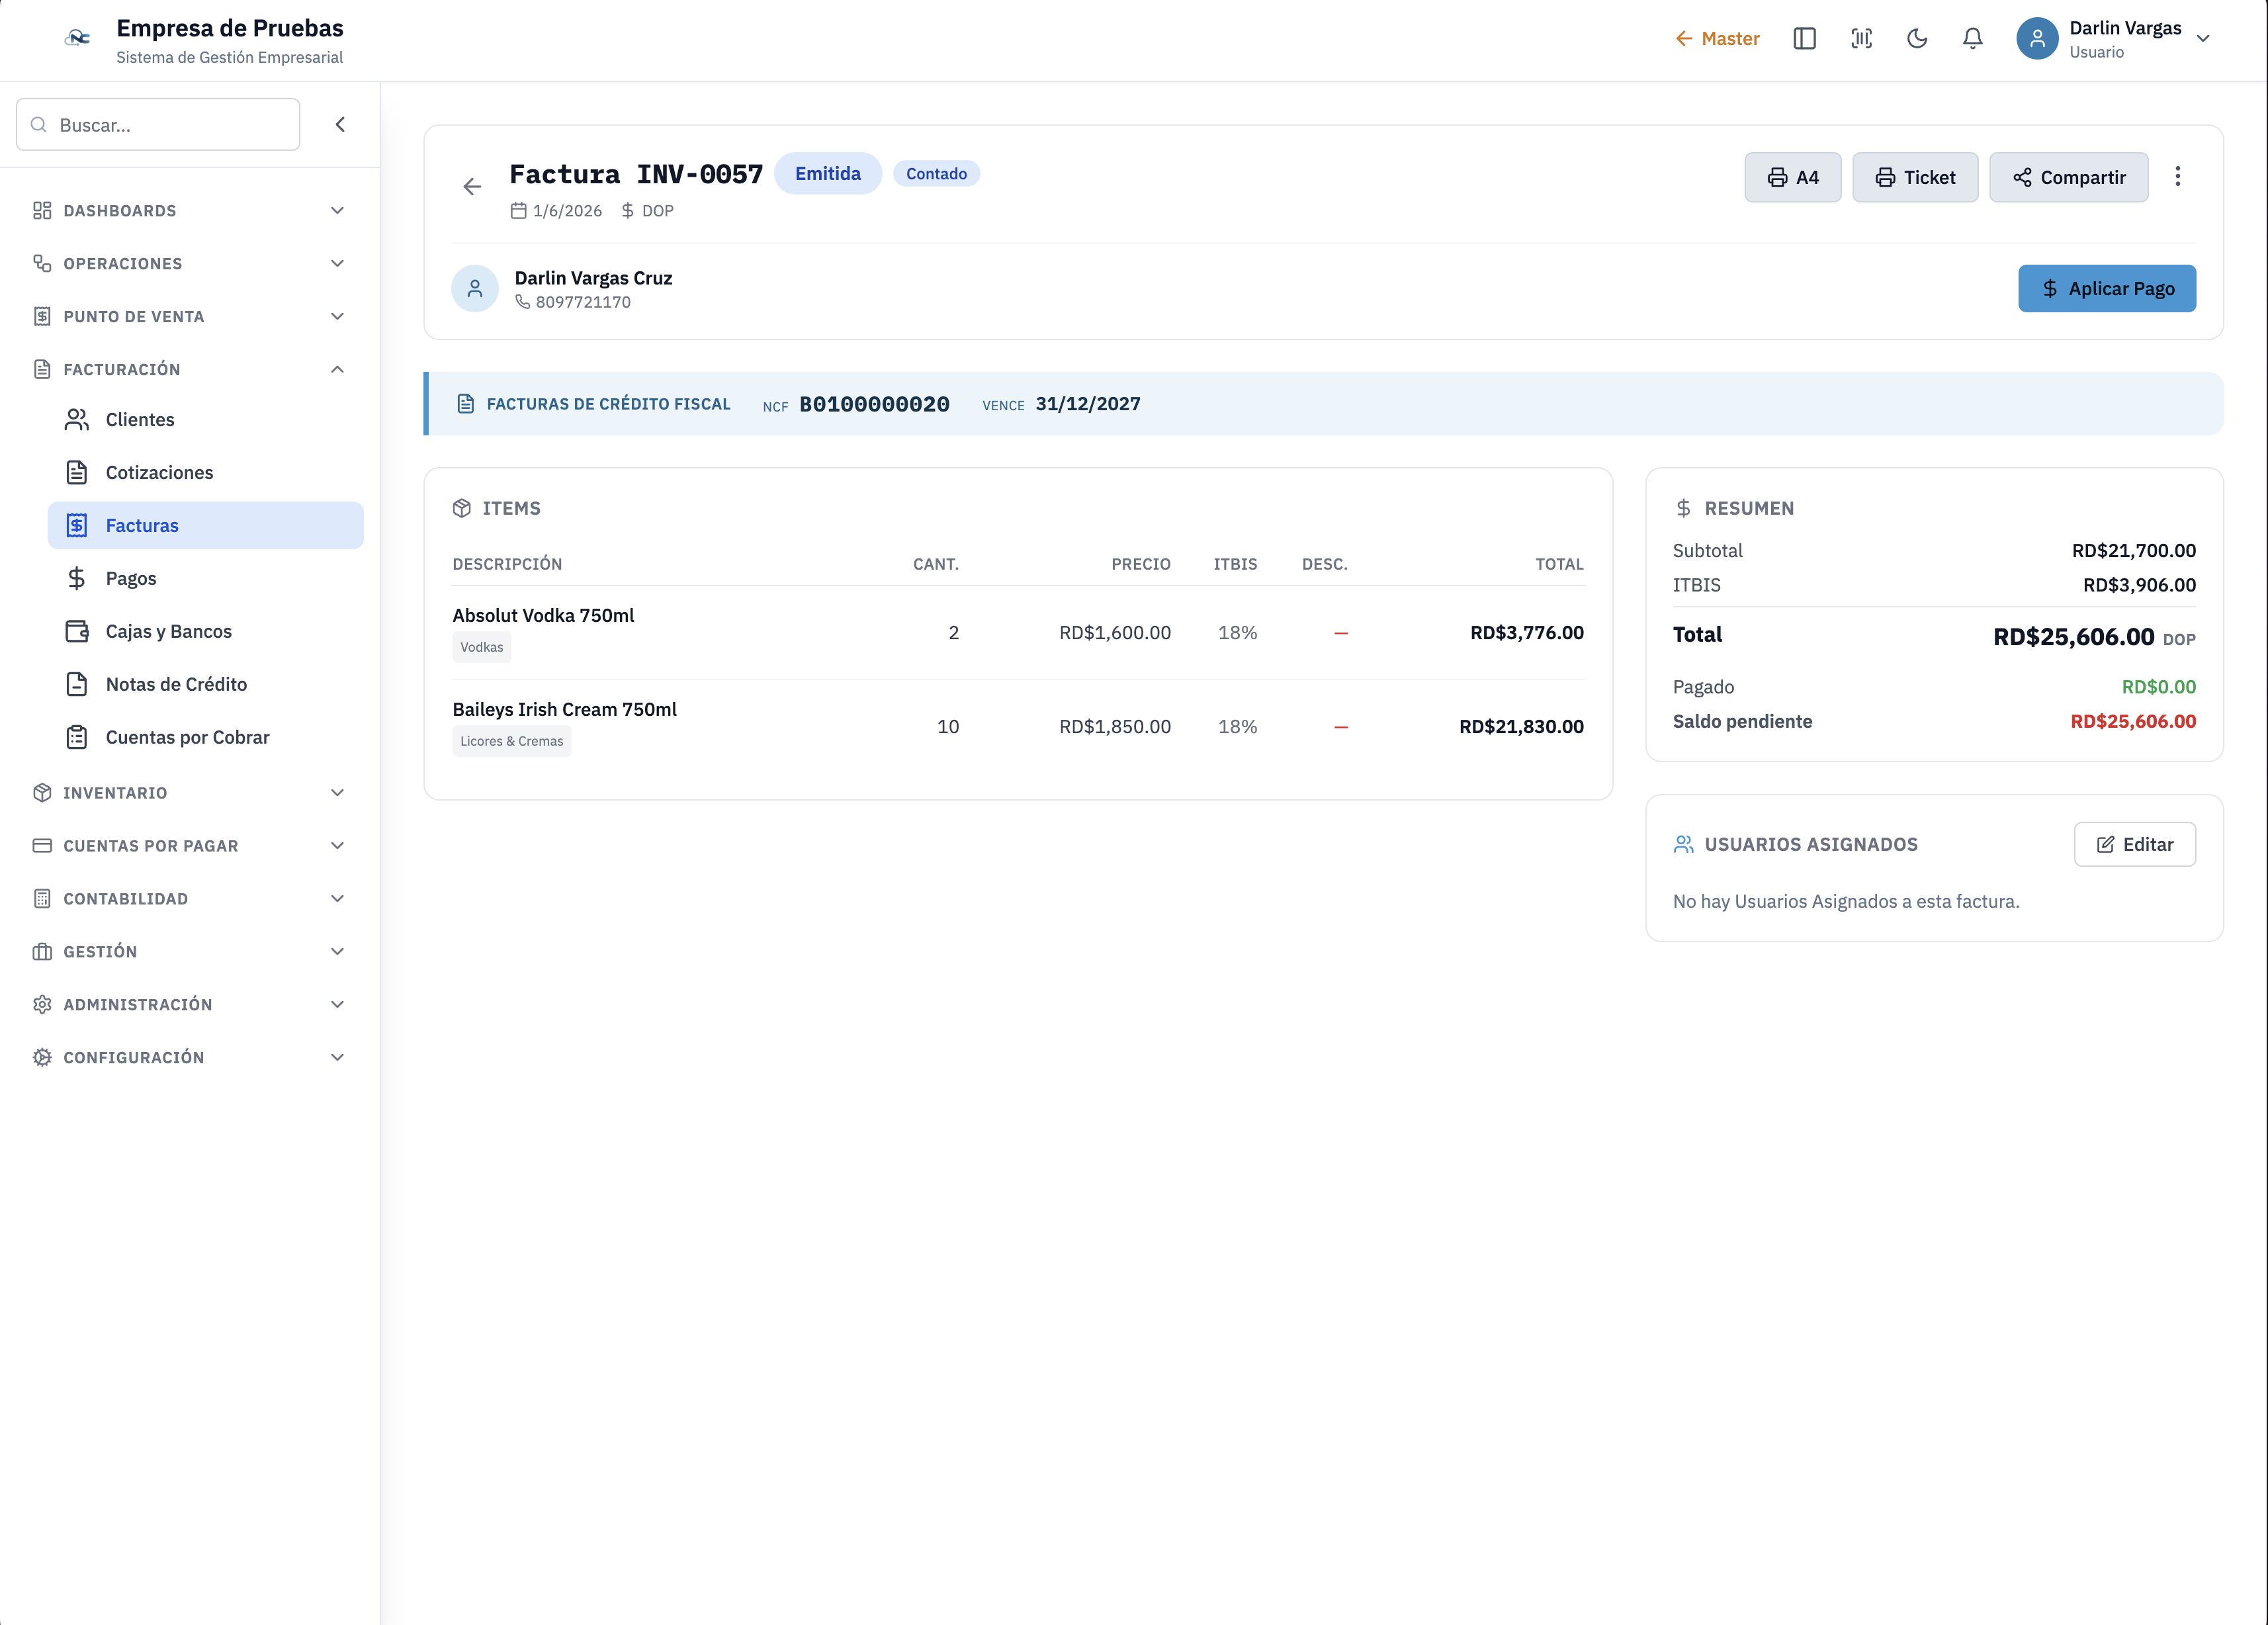Open Cuentas por Cobrar
The image size is (2268, 1625).
(205, 737)
